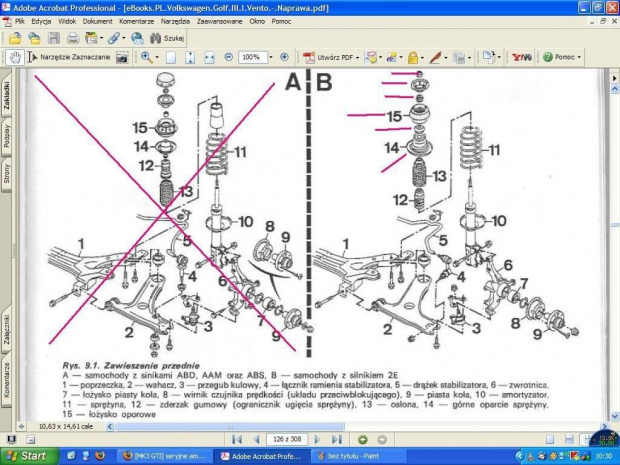Open the zoom percentage dropdown arrow
This screenshot has width=620, height=465.
click(x=271, y=57)
